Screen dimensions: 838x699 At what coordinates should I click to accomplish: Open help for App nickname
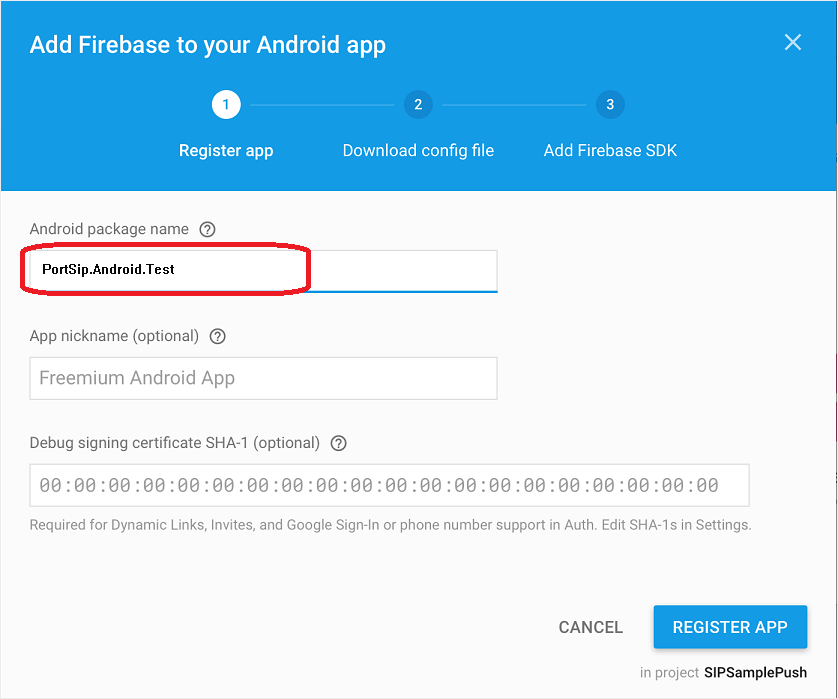(218, 336)
